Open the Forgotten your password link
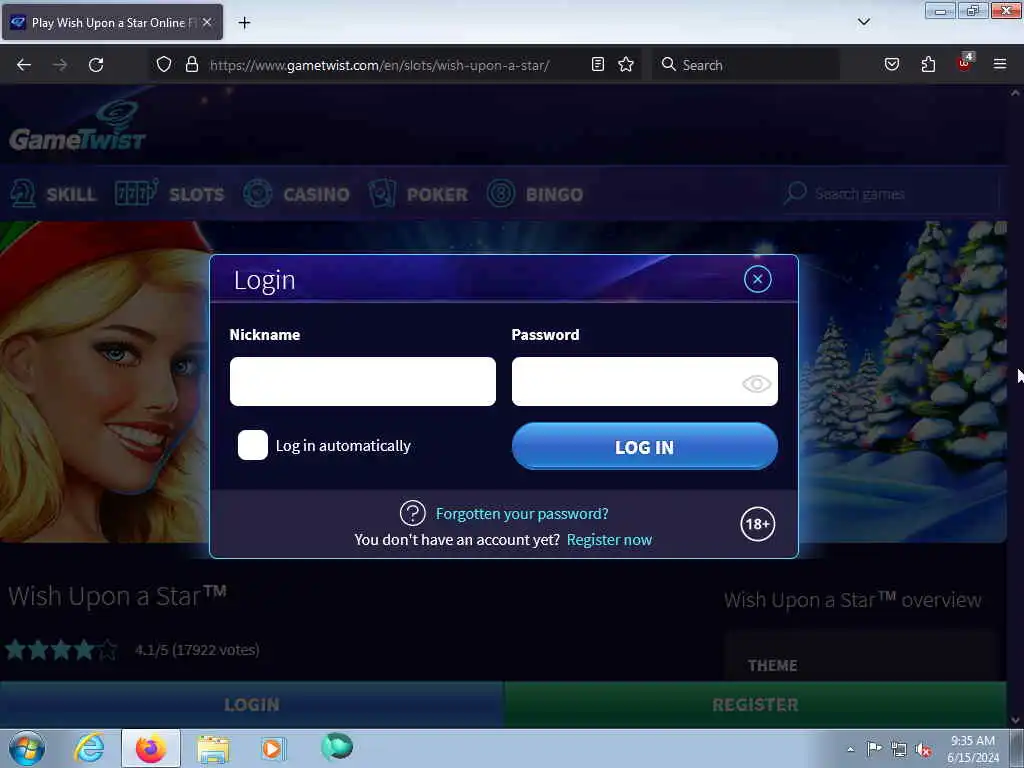1024x768 pixels. point(522,514)
